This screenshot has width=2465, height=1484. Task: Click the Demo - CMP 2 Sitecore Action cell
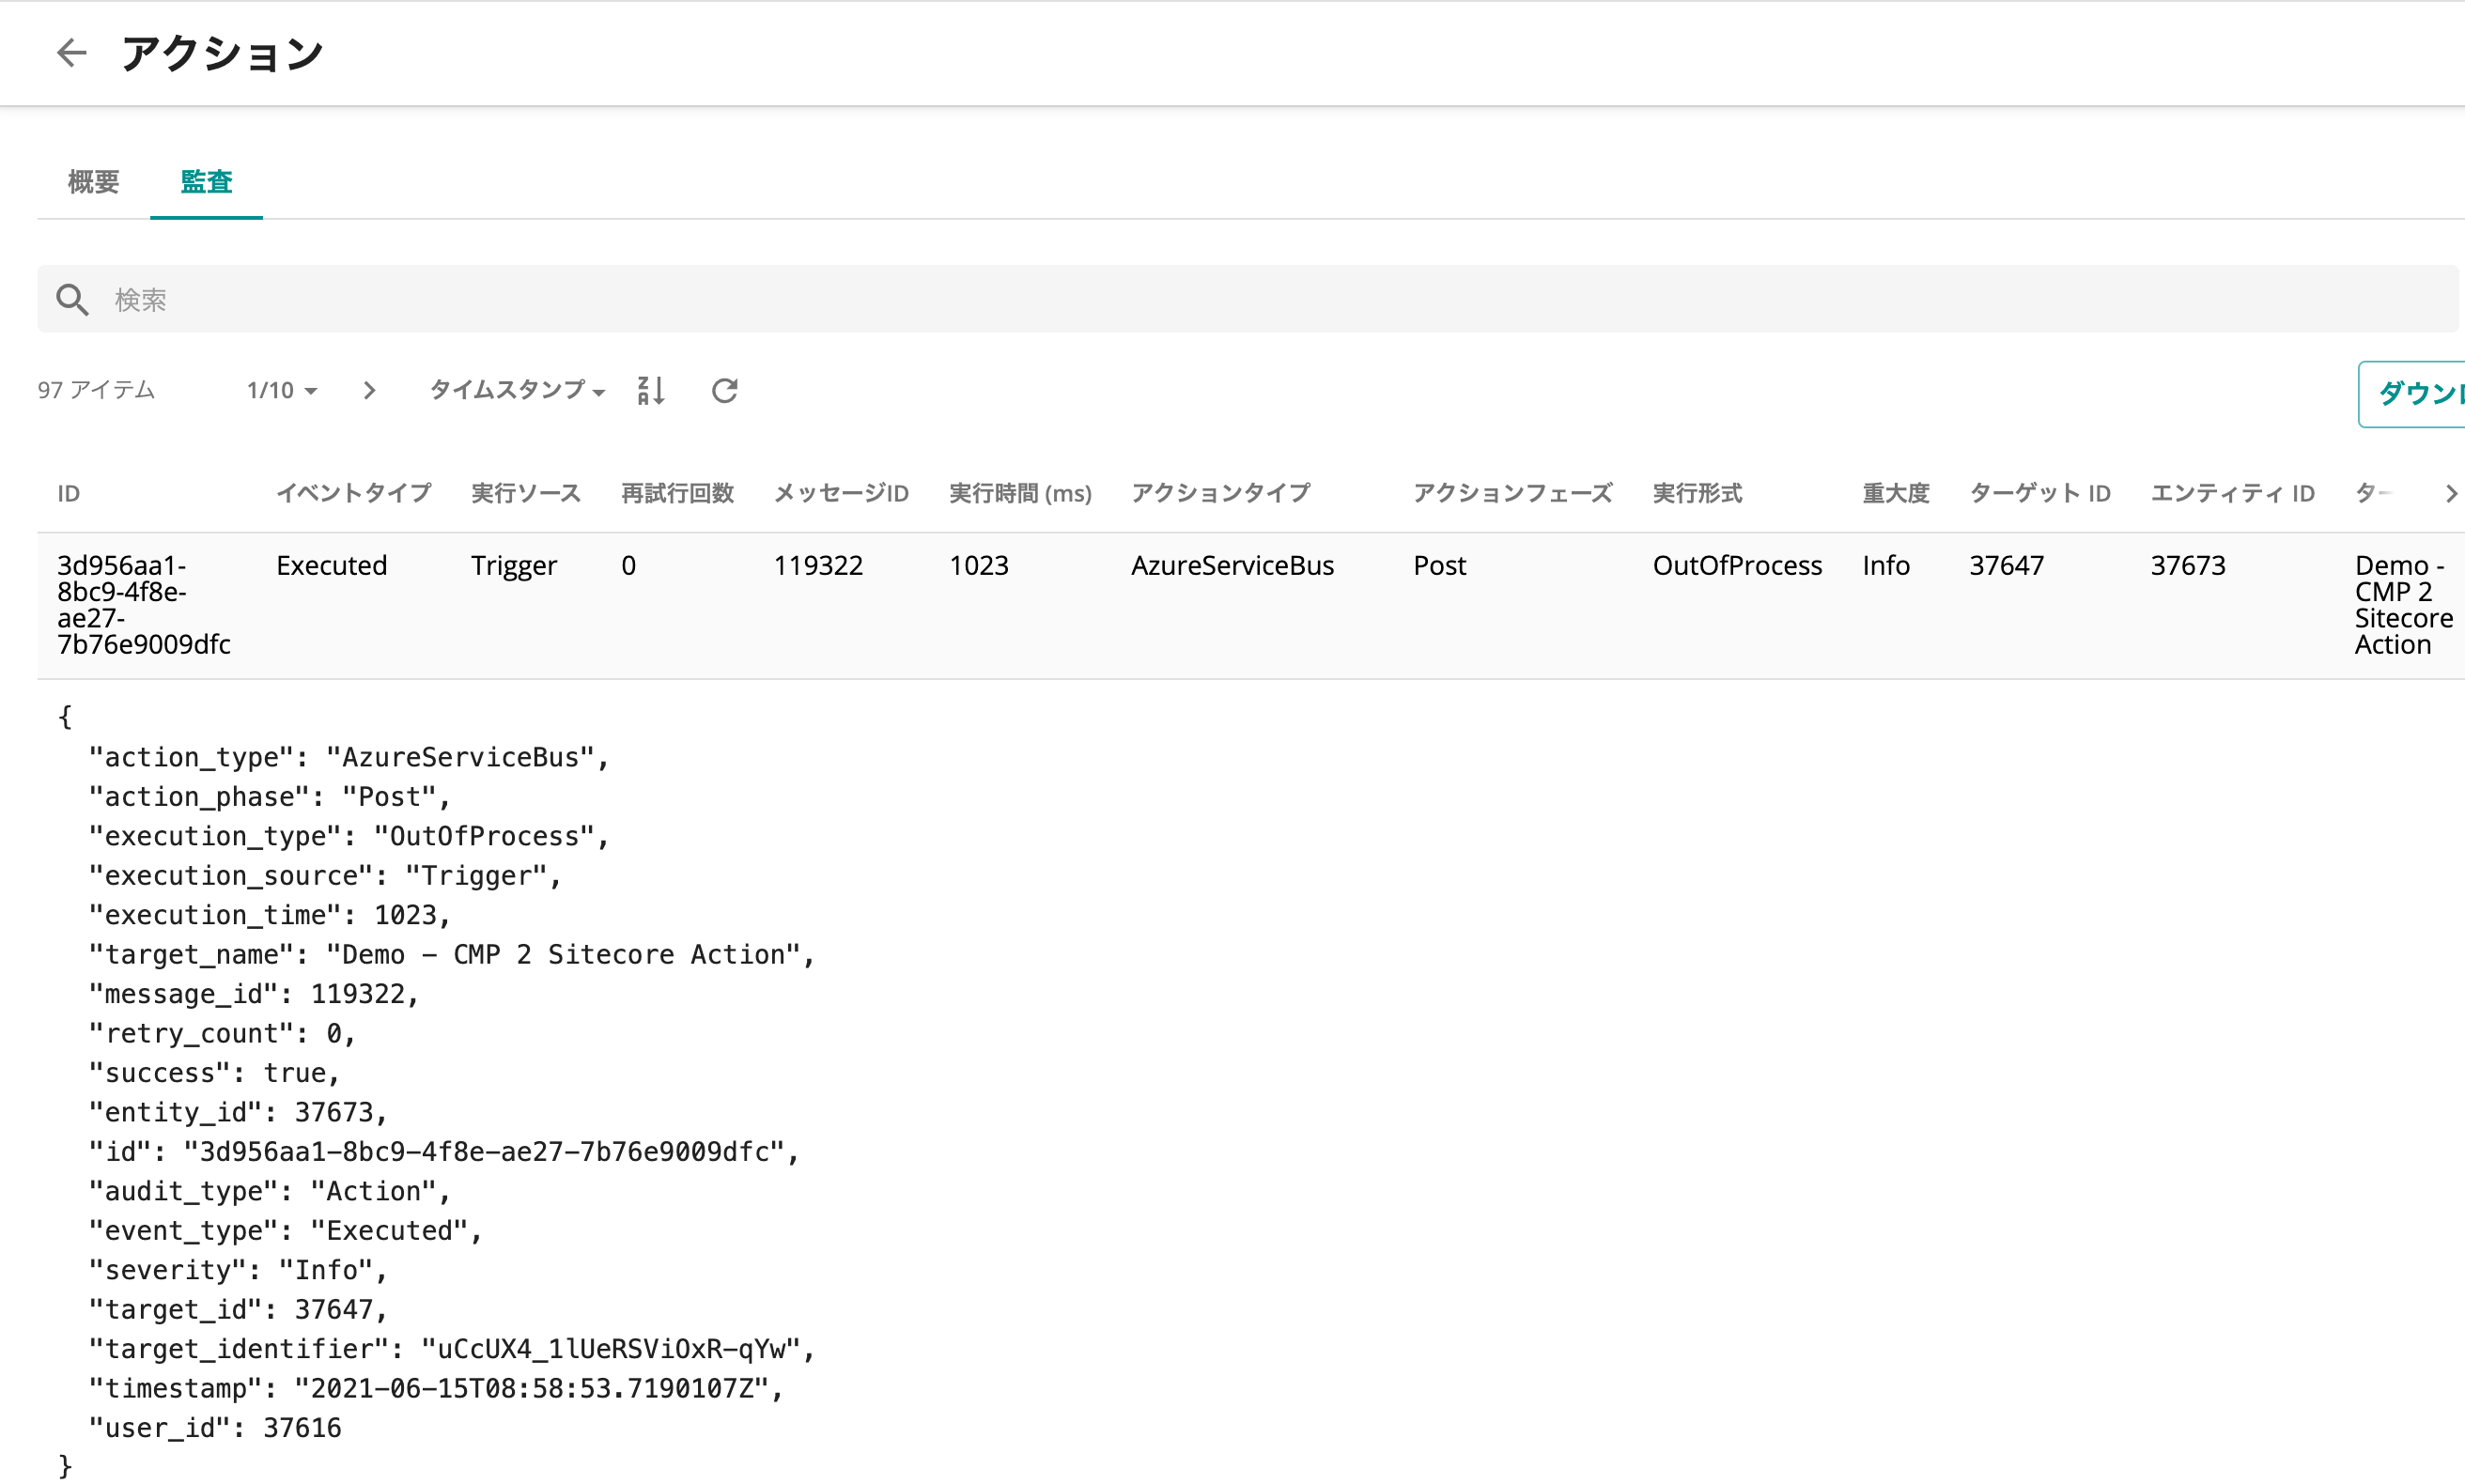(x=2403, y=605)
